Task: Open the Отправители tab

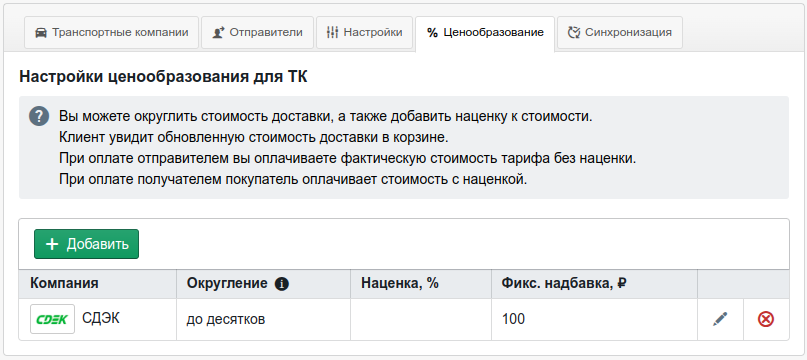Action: 257,32
